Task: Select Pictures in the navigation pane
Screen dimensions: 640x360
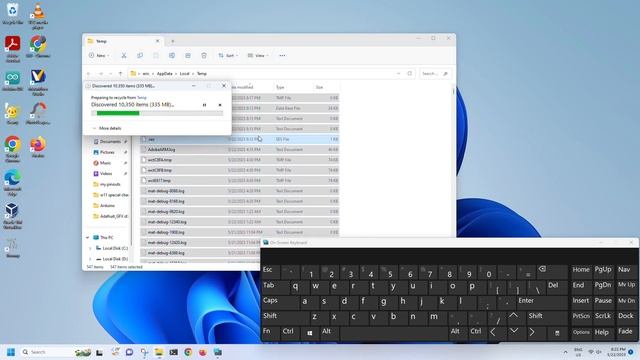Action: coord(109,152)
